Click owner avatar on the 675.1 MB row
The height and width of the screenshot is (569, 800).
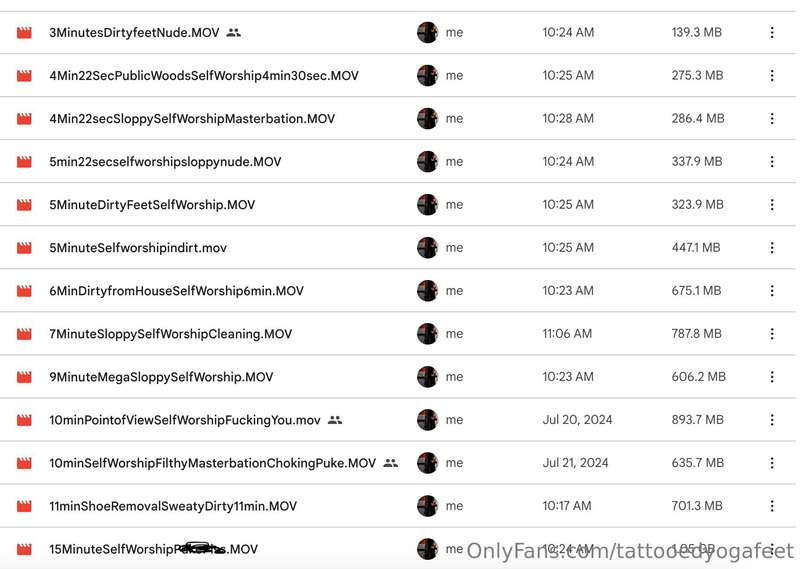point(428,290)
